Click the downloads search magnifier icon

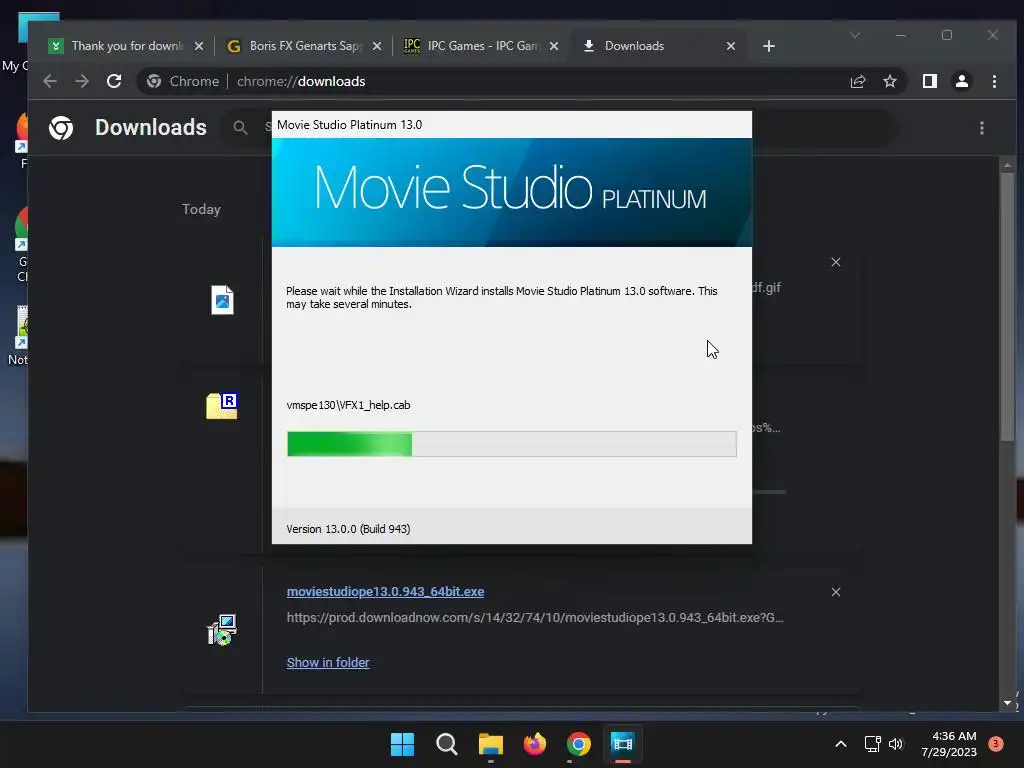point(240,128)
